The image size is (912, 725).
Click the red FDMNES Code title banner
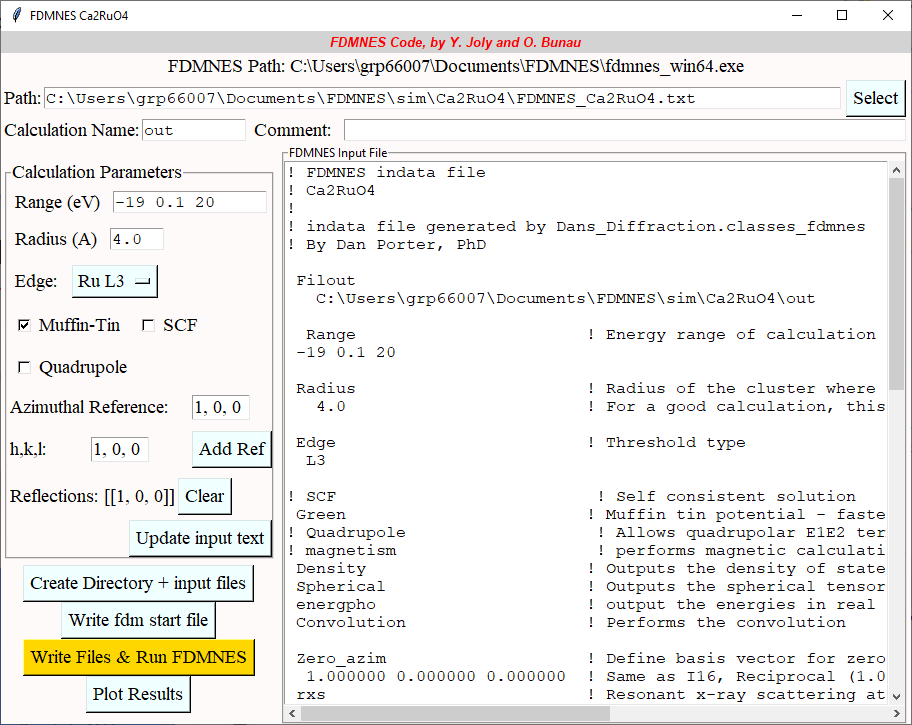pyautogui.click(x=455, y=42)
